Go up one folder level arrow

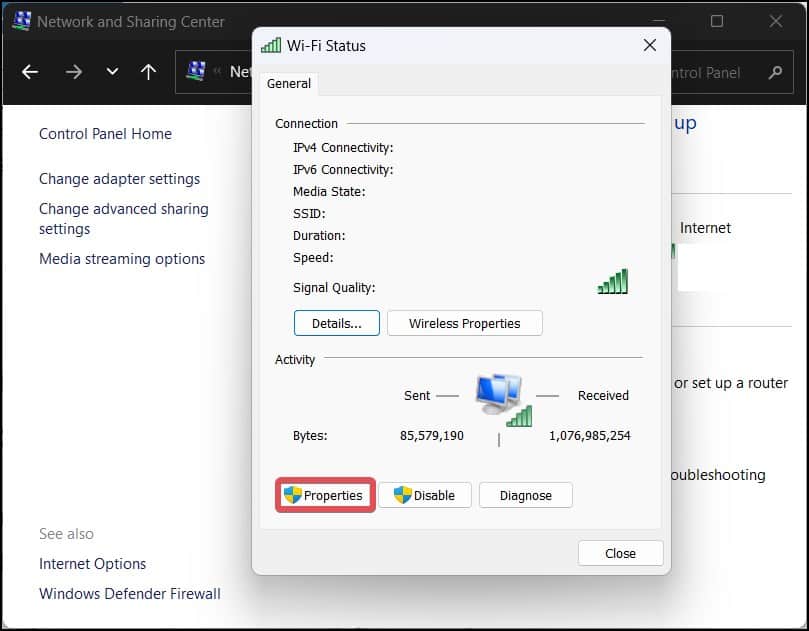click(149, 72)
